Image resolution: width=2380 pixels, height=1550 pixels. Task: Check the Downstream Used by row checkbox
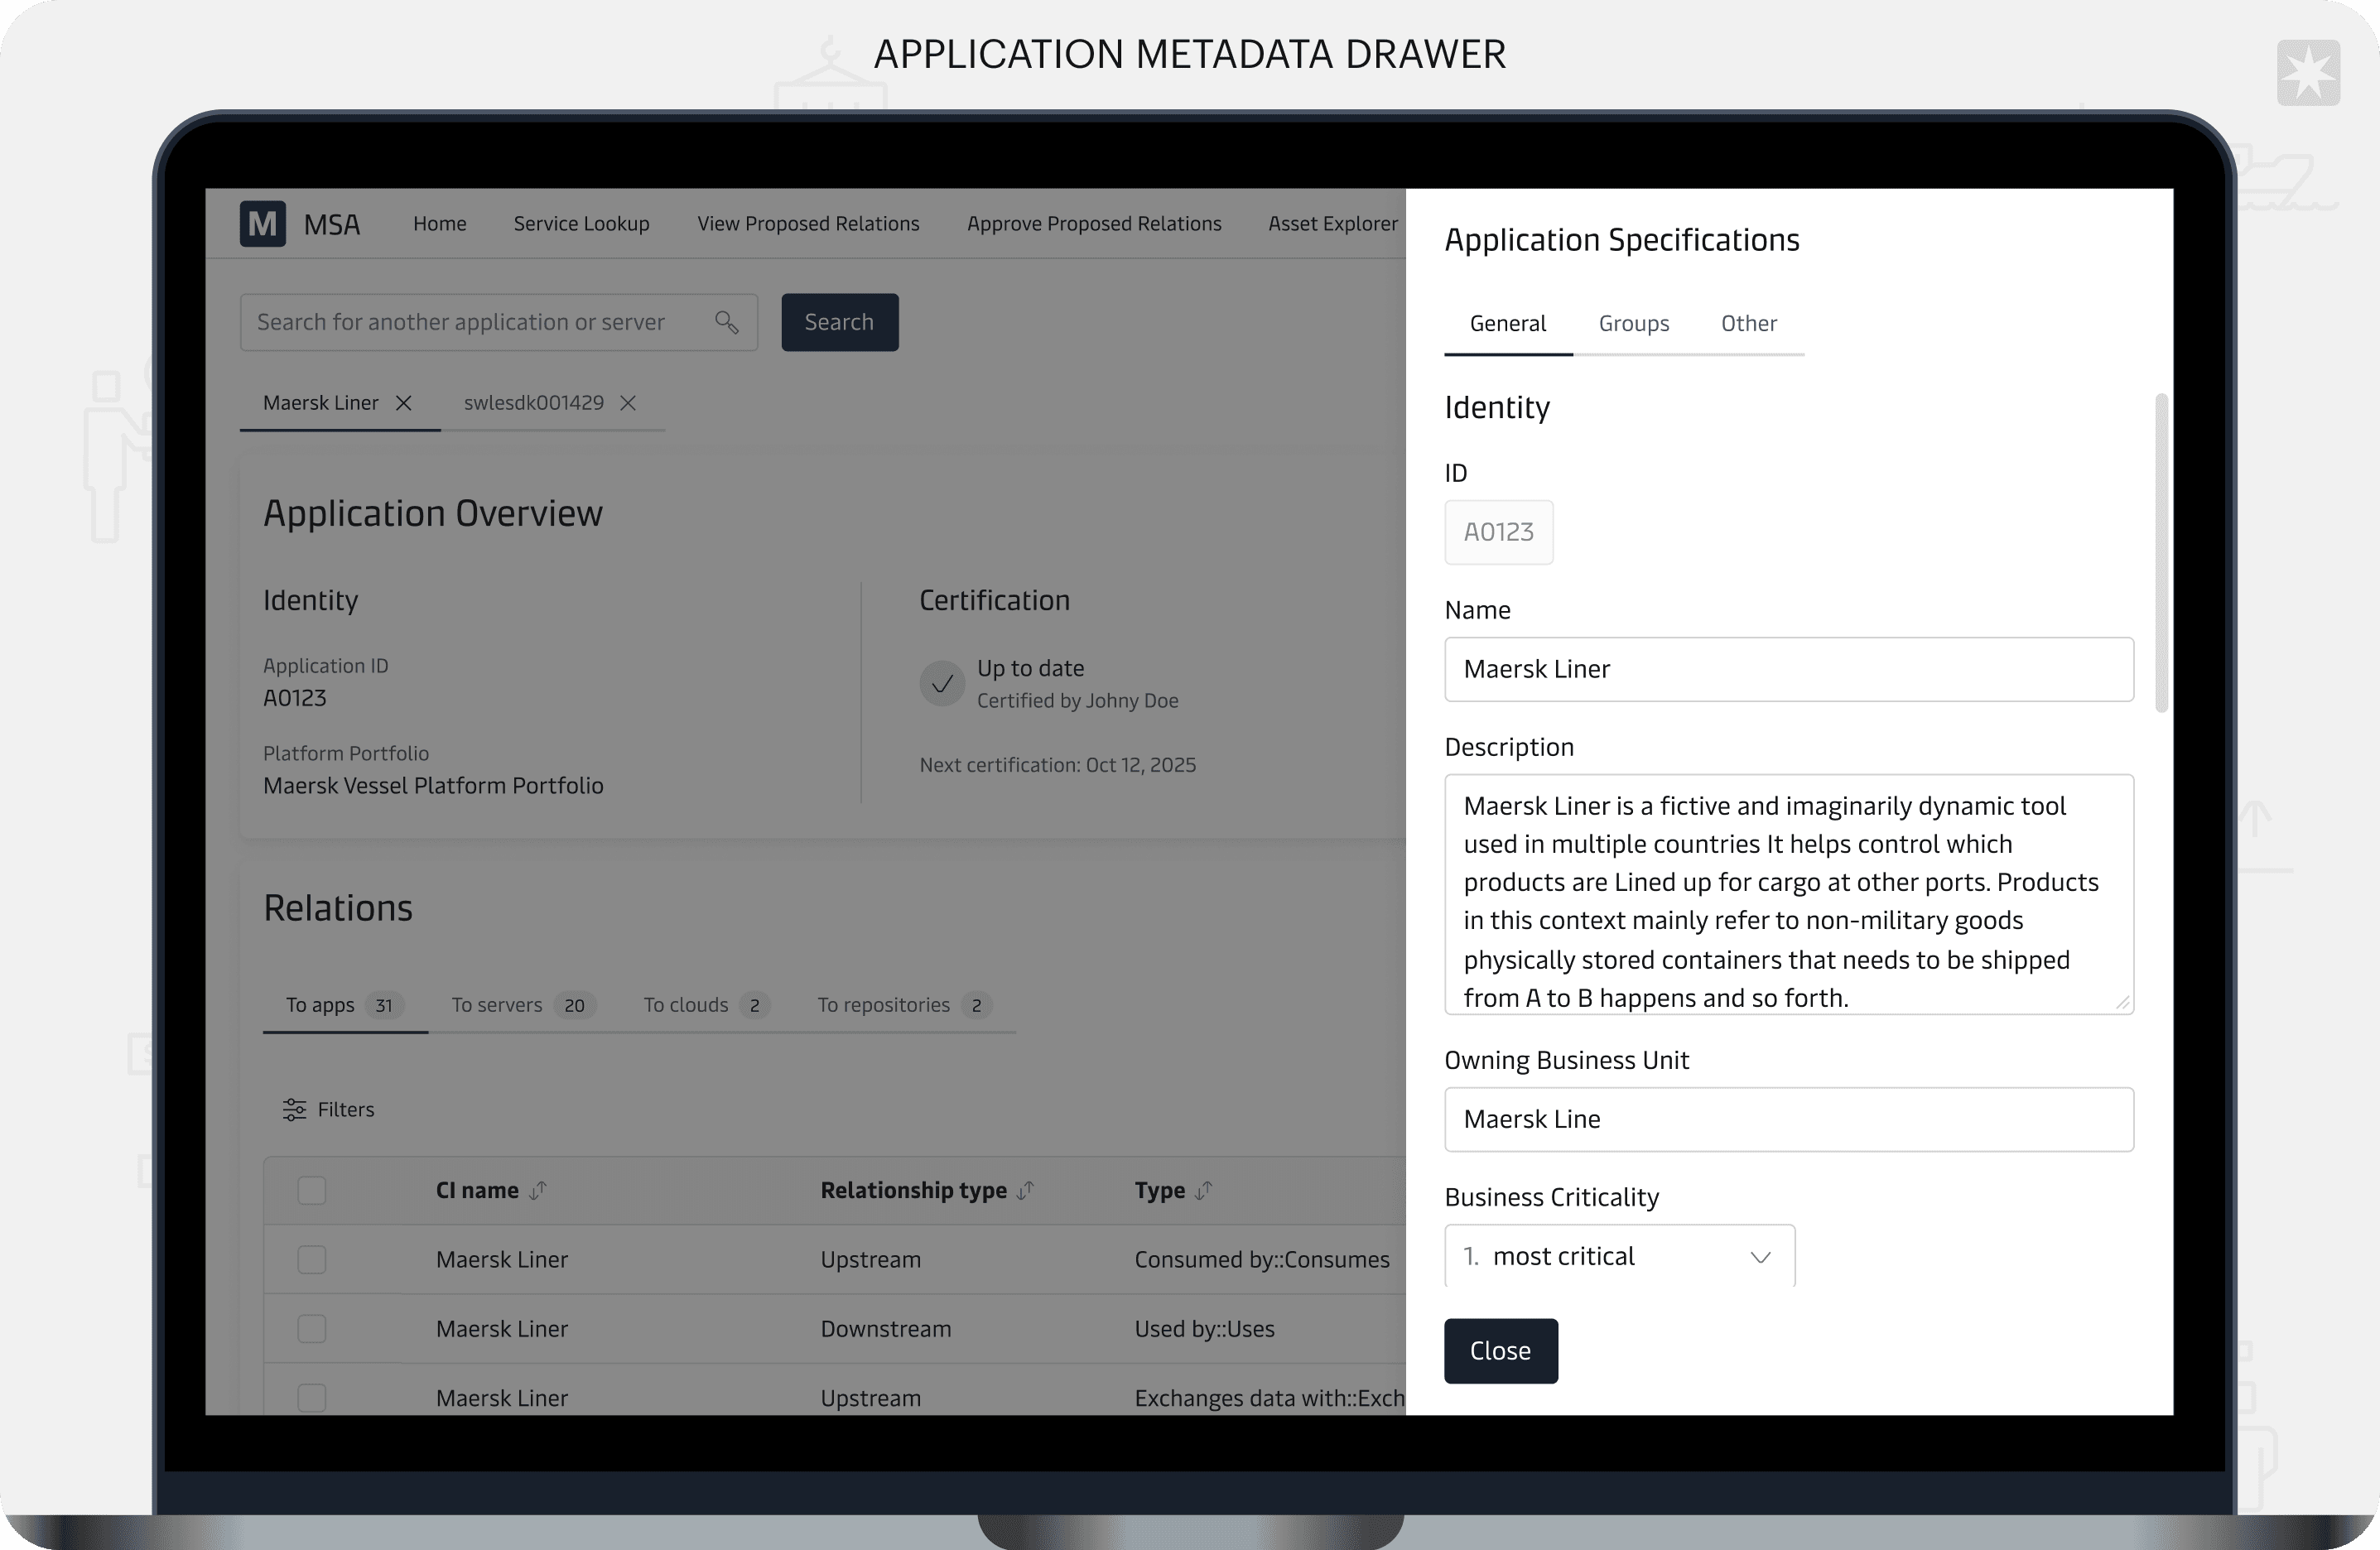pos(312,1328)
